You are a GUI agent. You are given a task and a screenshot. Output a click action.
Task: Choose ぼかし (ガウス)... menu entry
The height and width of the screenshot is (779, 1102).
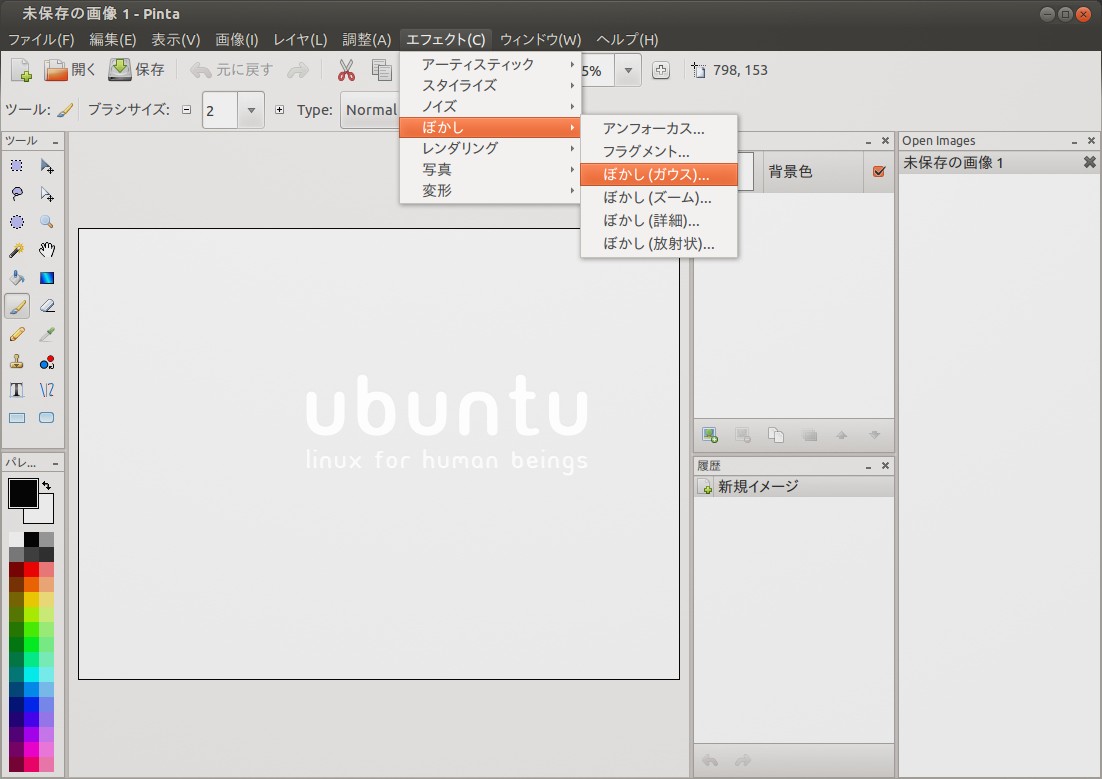[x=659, y=174]
